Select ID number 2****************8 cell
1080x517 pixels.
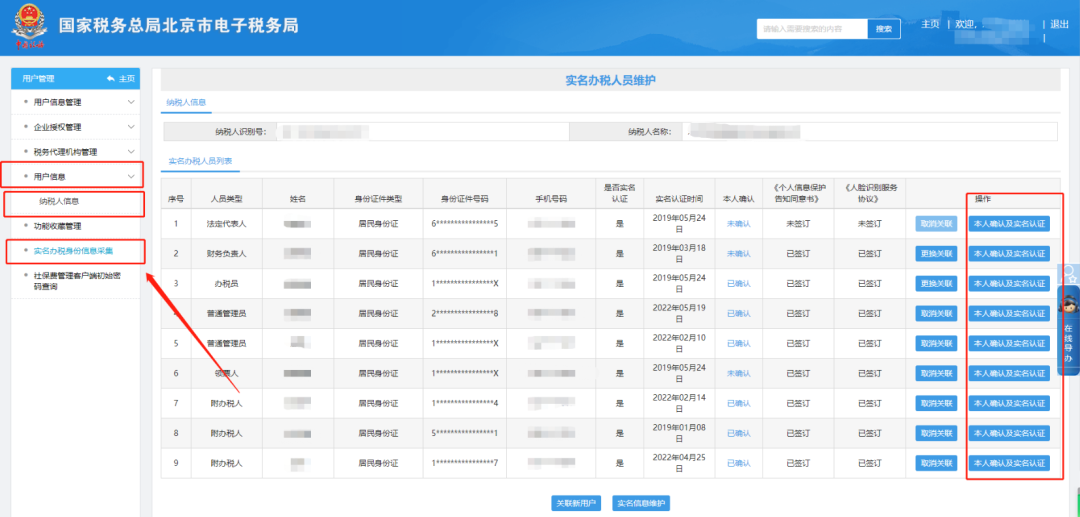465,313
